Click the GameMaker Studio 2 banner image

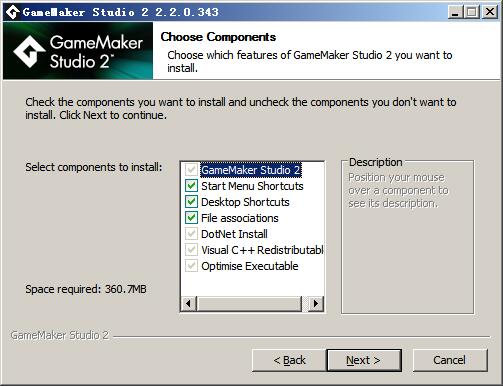(78, 51)
